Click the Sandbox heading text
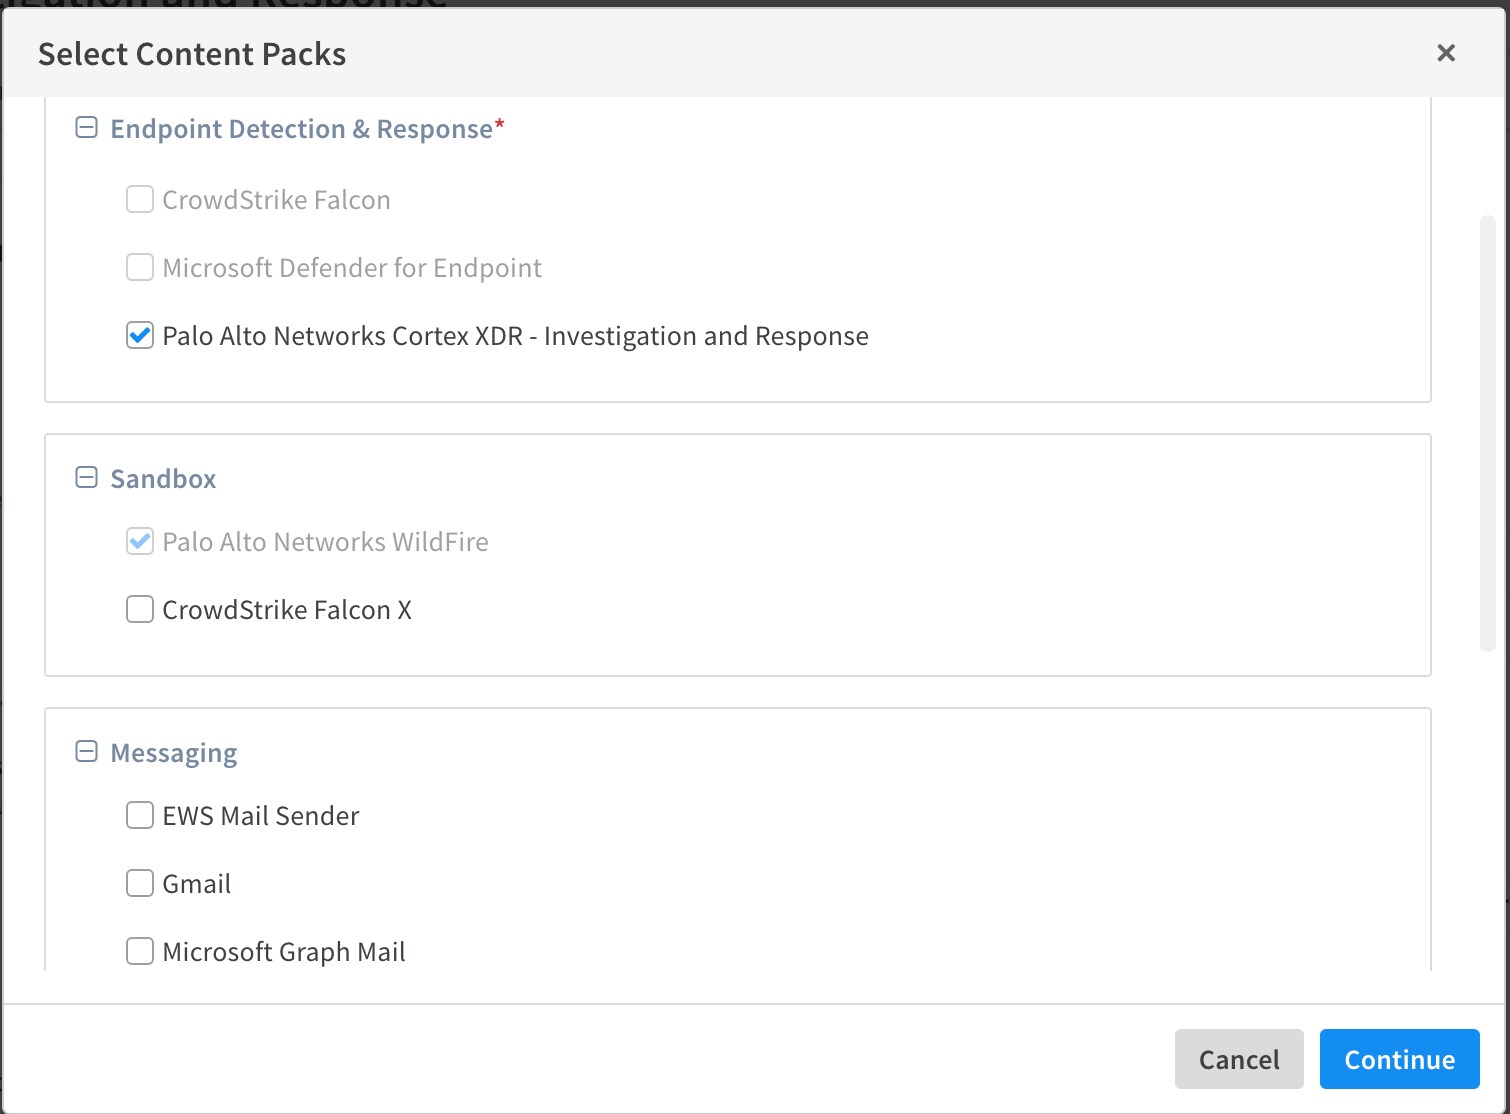 pos(163,479)
